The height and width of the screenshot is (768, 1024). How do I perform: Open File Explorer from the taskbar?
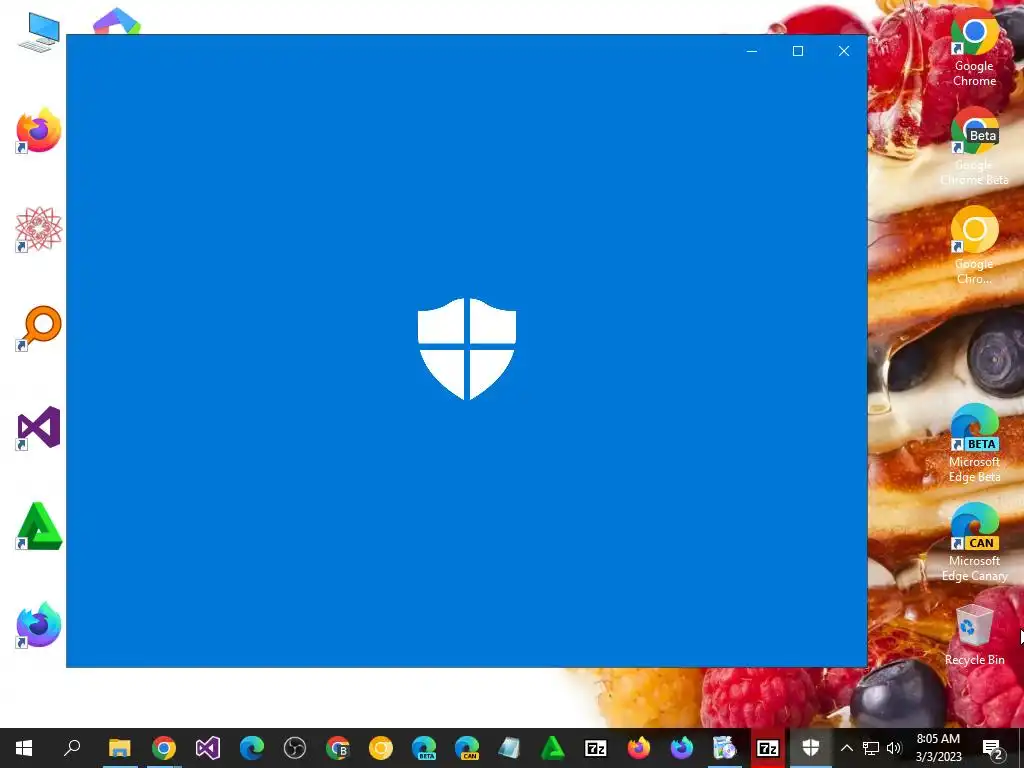point(120,748)
